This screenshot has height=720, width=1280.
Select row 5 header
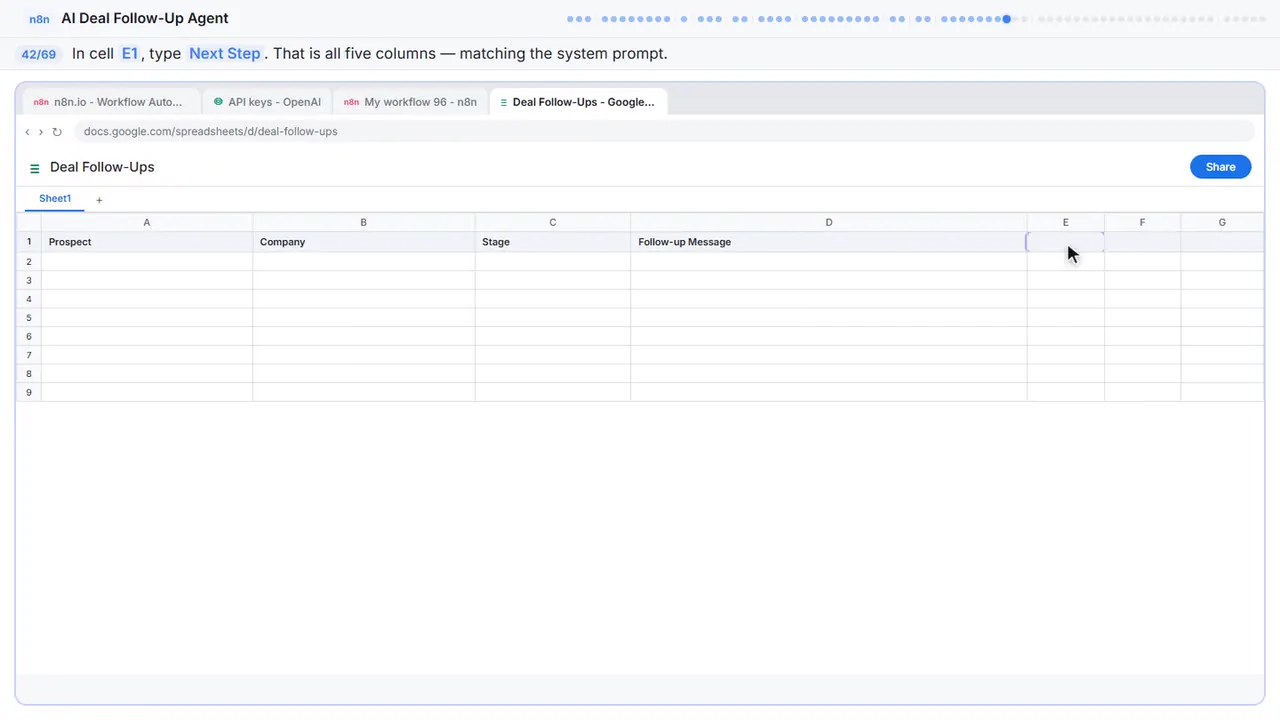pyautogui.click(x=29, y=318)
